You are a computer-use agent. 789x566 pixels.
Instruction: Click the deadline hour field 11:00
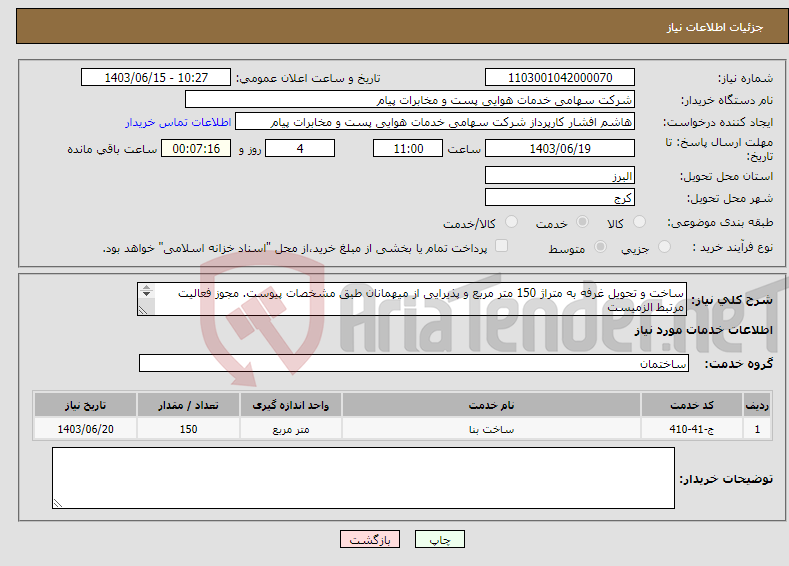[408, 148]
